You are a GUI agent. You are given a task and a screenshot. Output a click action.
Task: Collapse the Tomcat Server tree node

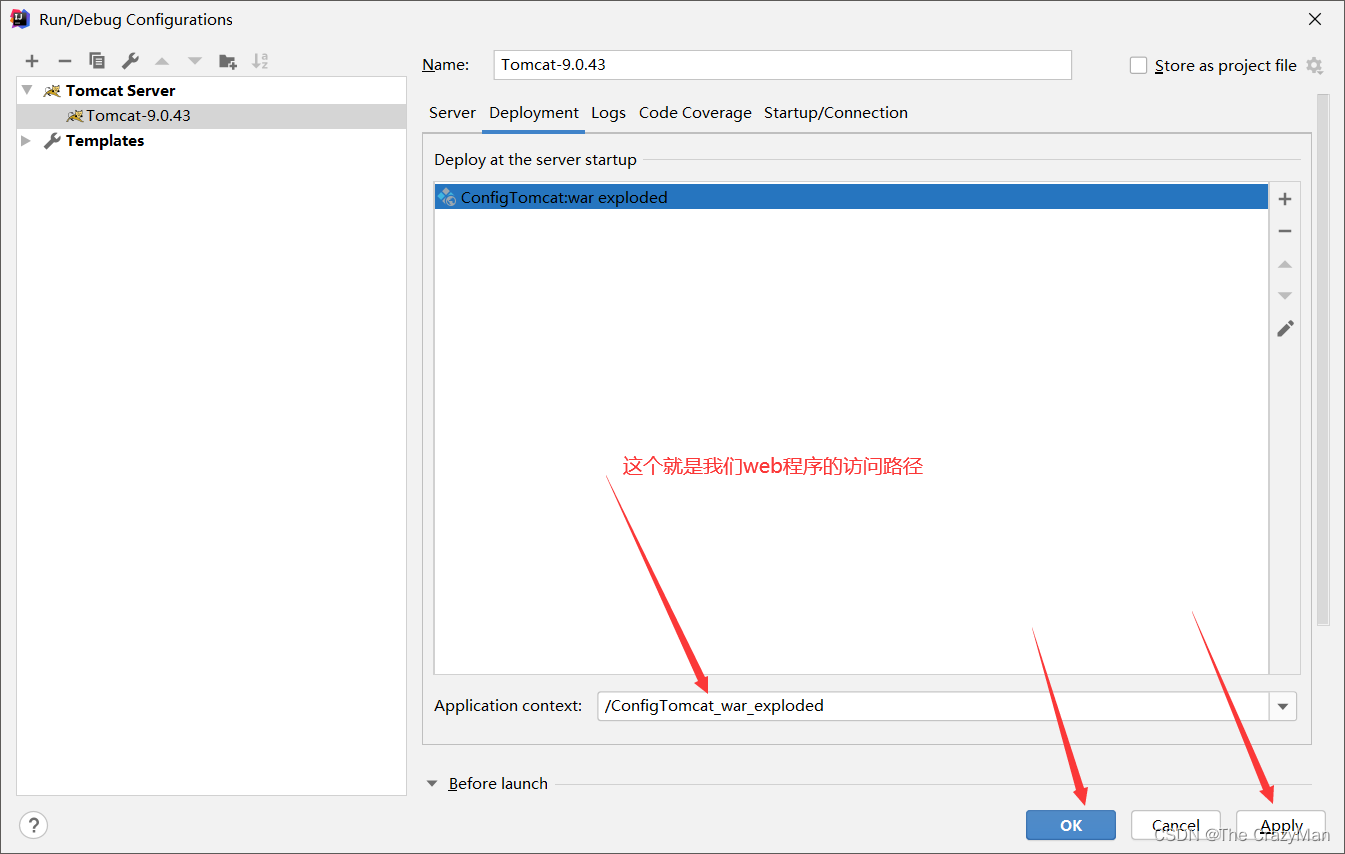(x=27, y=90)
